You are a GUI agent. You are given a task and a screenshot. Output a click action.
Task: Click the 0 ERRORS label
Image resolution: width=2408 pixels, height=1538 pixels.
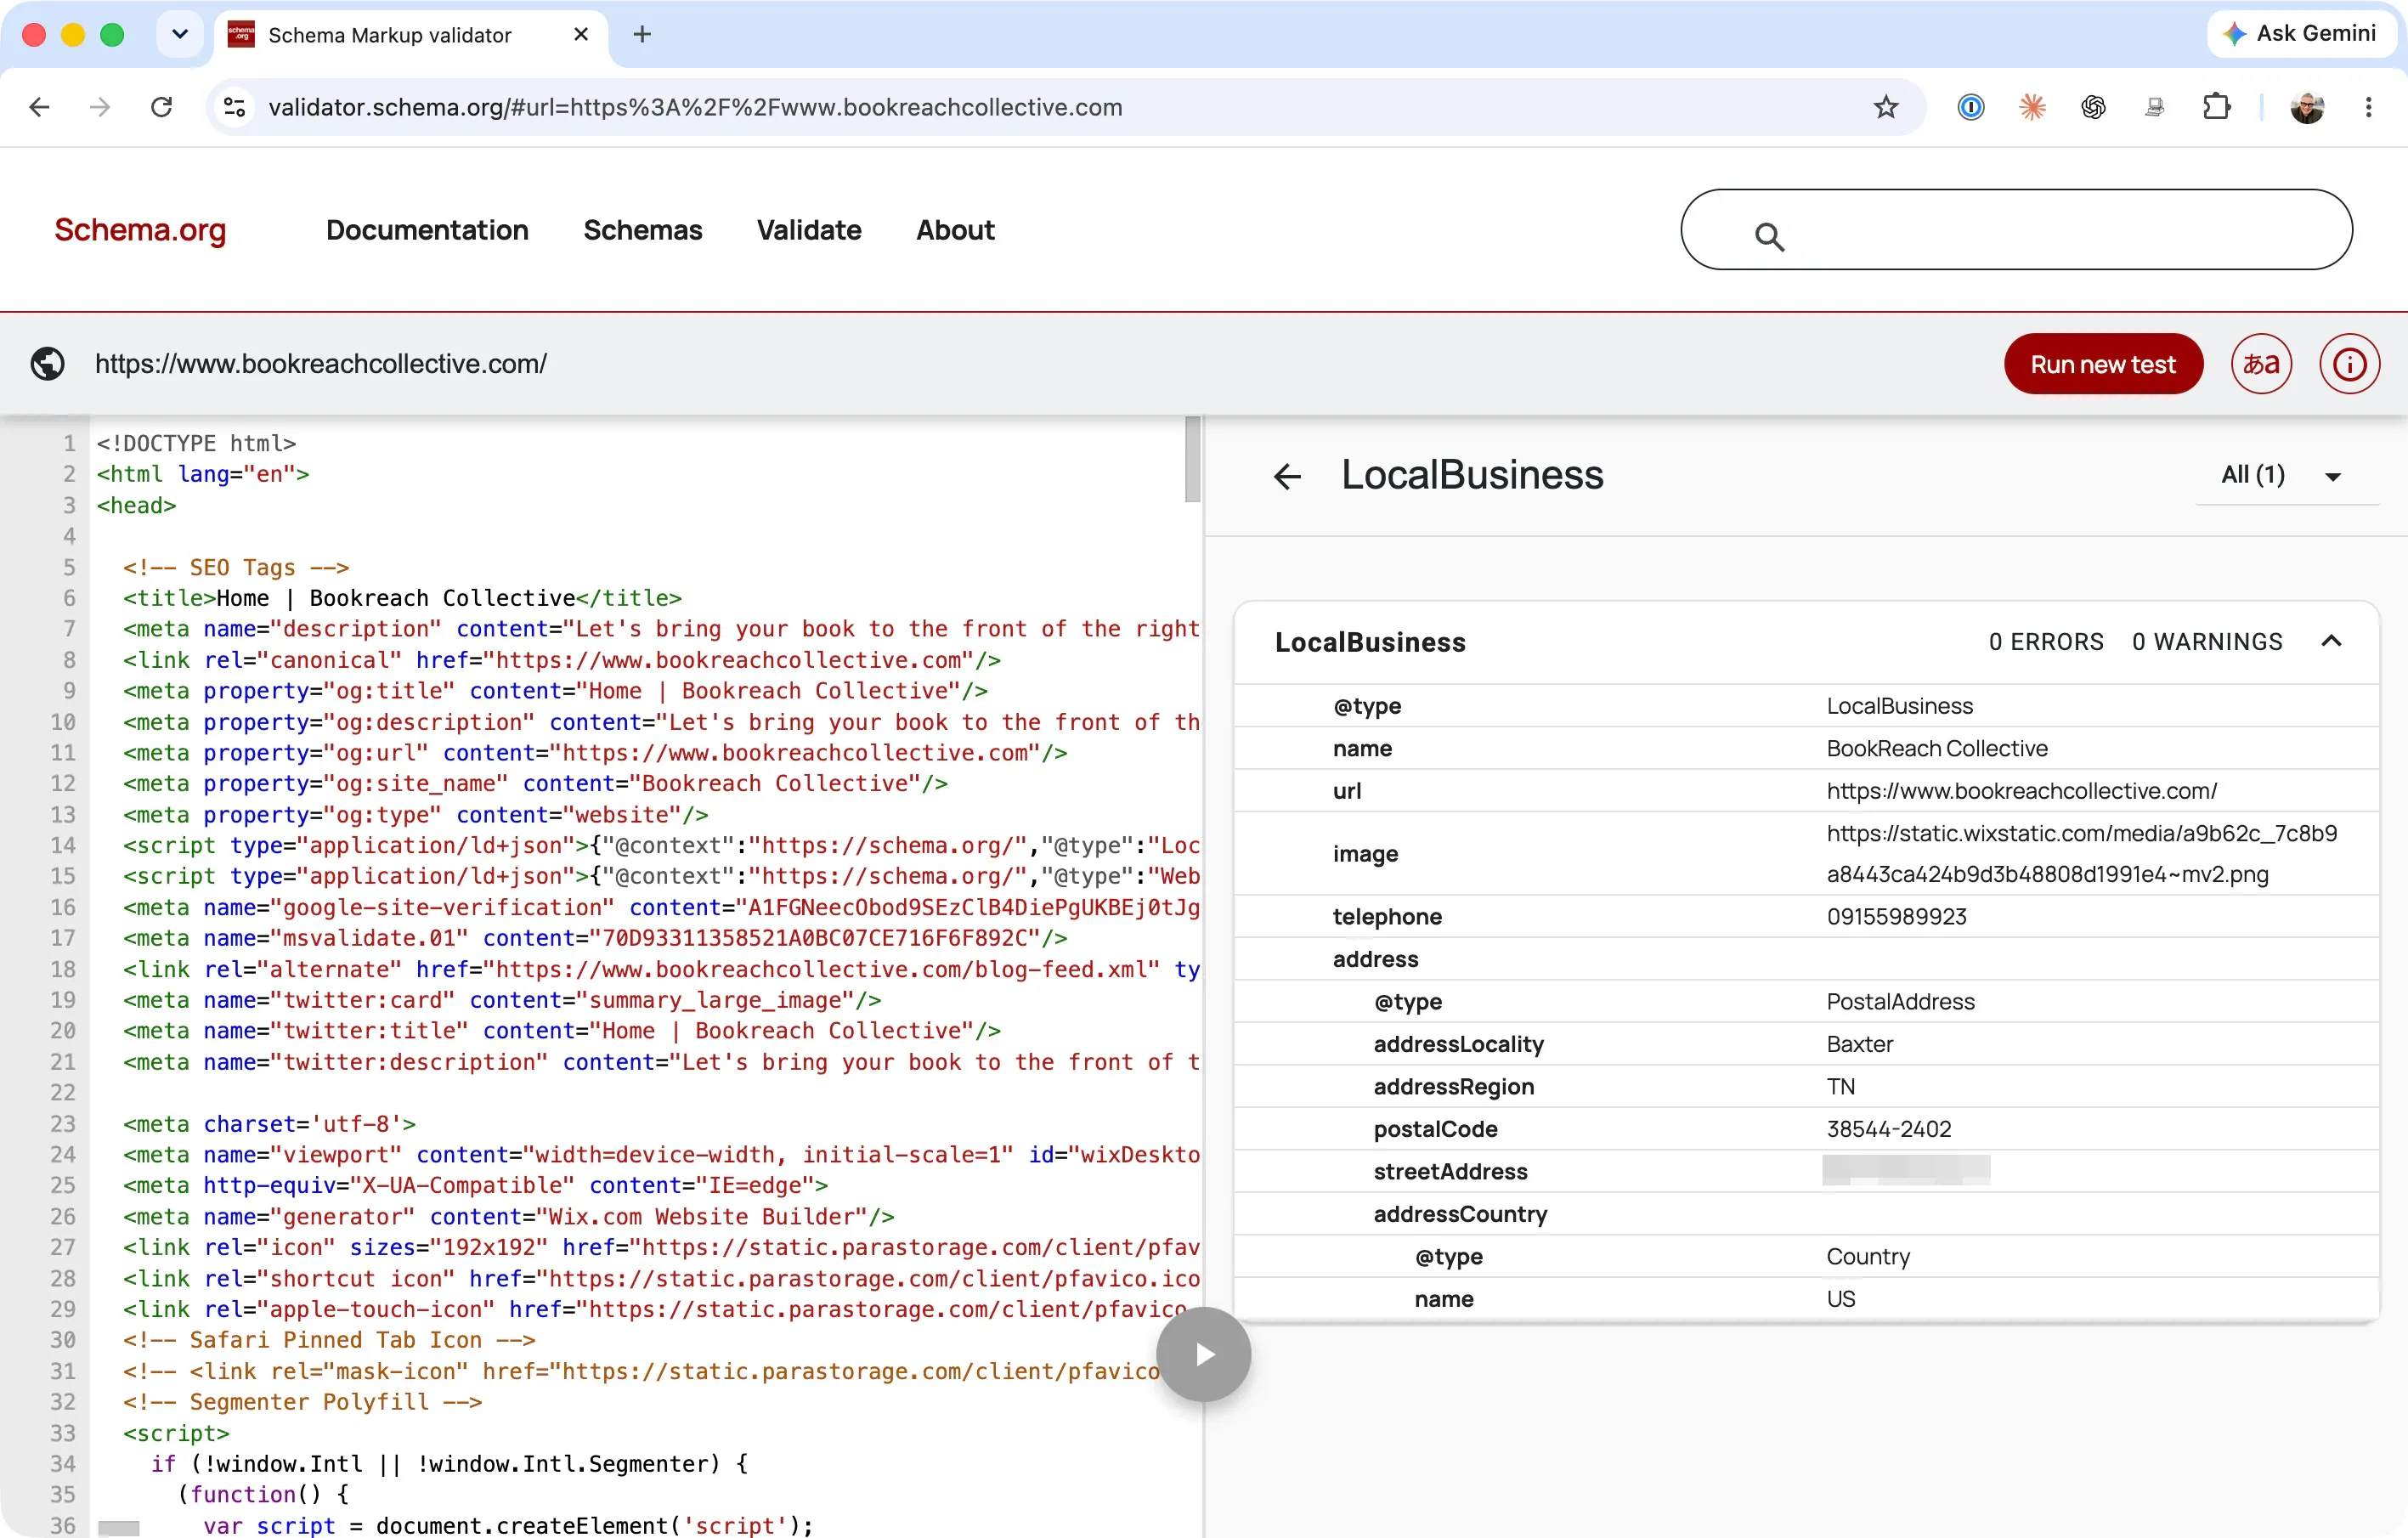coord(2046,642)
